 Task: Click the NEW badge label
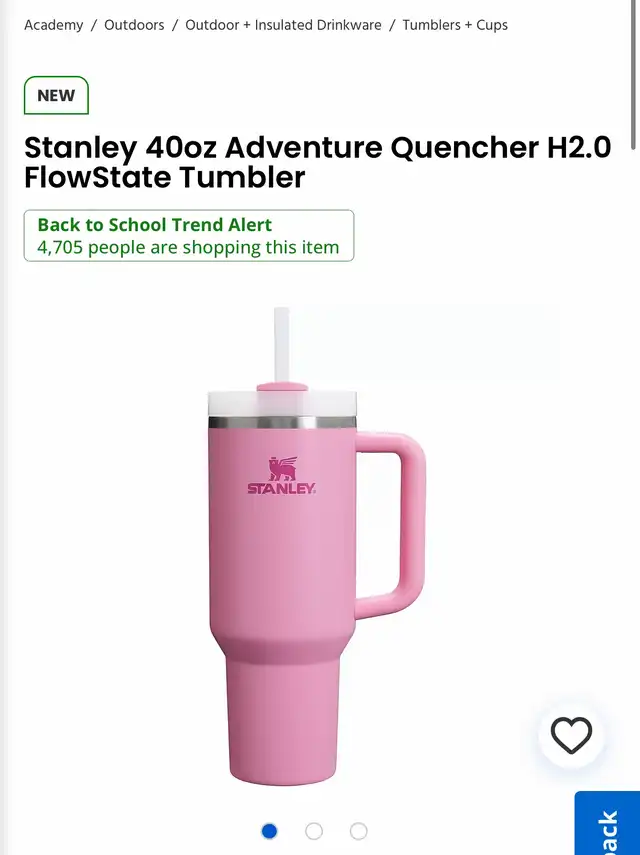tap(56, 95)
